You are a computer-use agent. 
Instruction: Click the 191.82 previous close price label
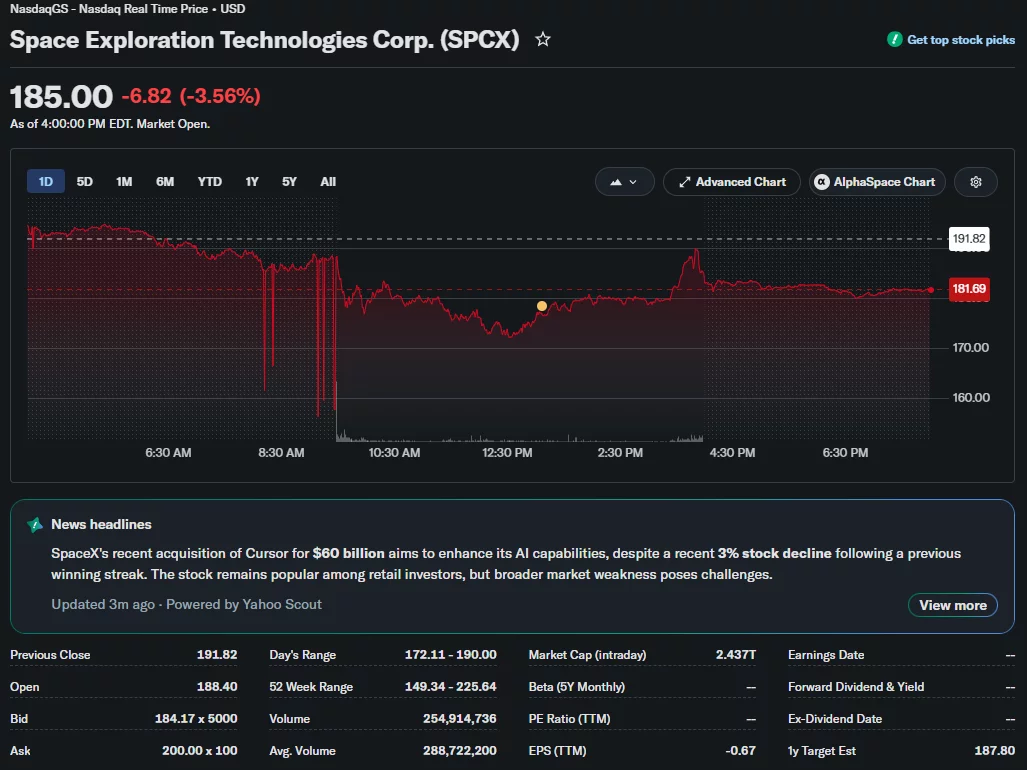click(969, 238)
